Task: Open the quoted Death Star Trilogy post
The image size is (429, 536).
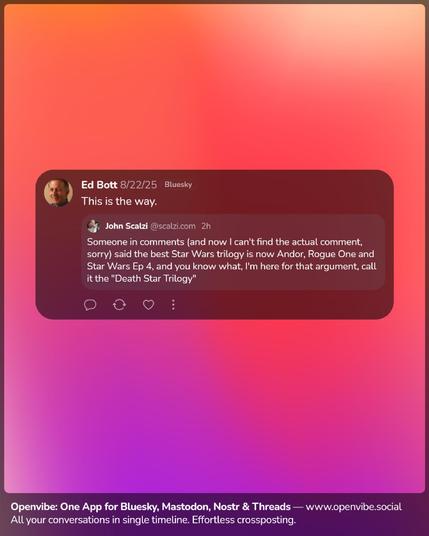Action: (233, 252)
